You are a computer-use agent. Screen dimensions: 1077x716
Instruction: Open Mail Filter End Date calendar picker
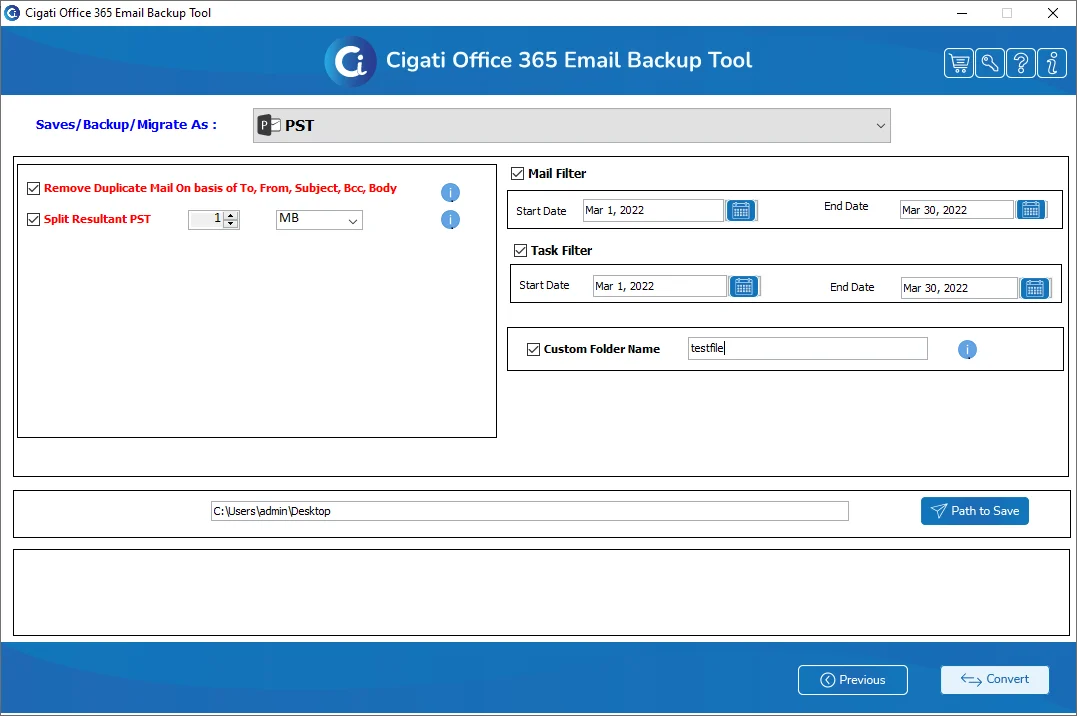point(1031,210)
